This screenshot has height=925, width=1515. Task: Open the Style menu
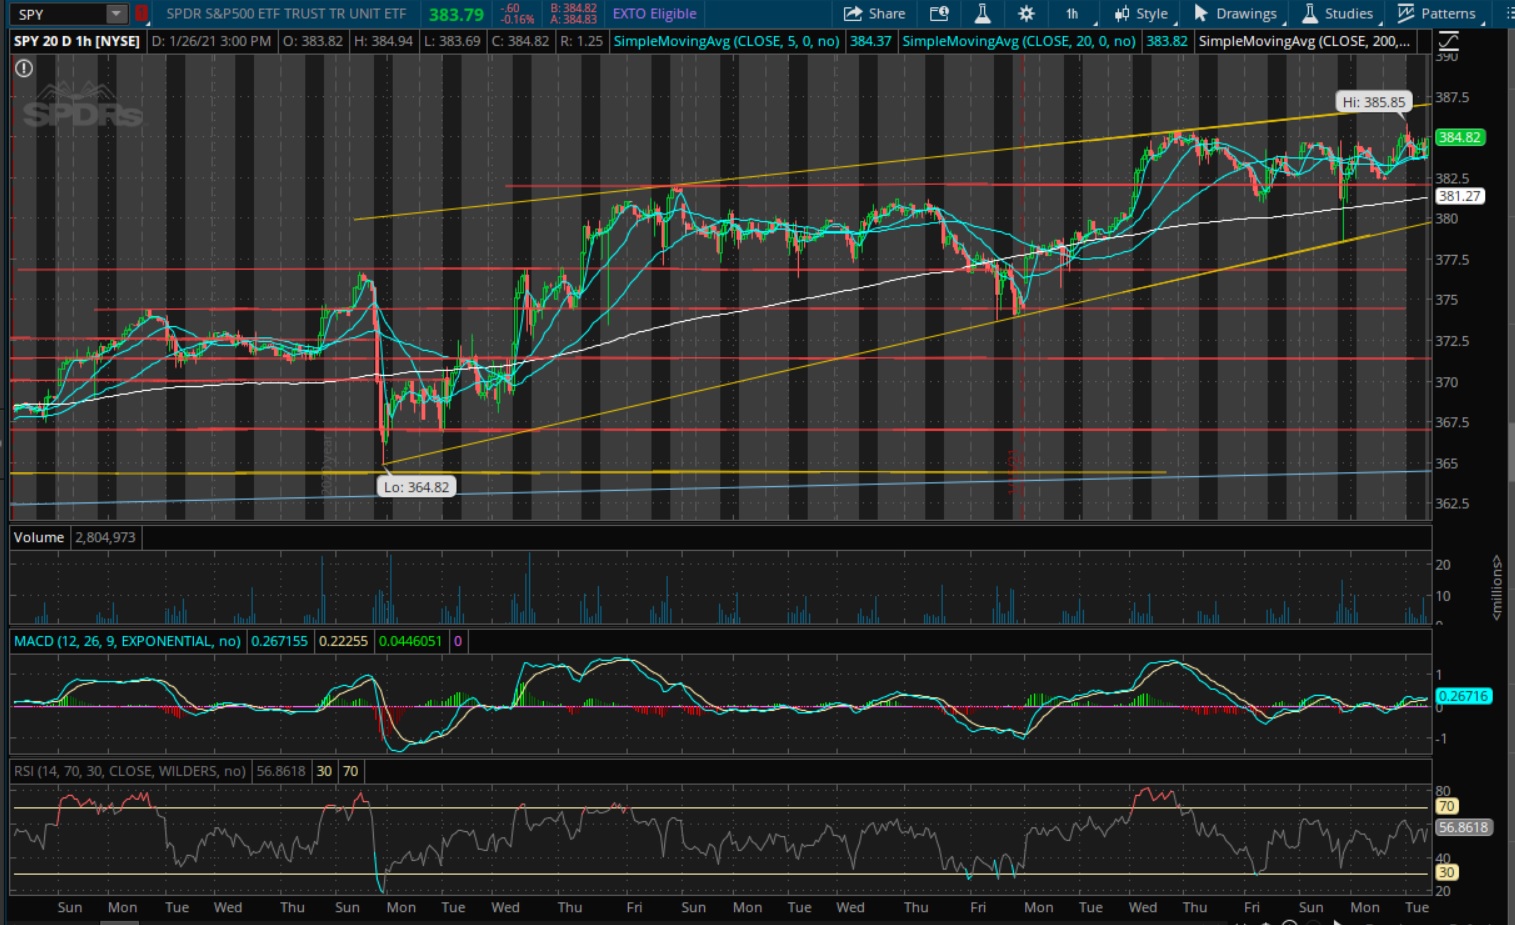tap(1142, 14)
